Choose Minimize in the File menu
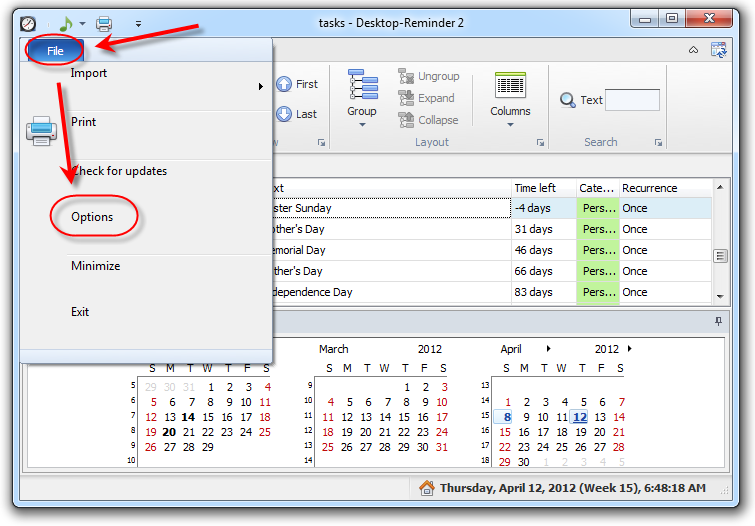 point(96,266)
